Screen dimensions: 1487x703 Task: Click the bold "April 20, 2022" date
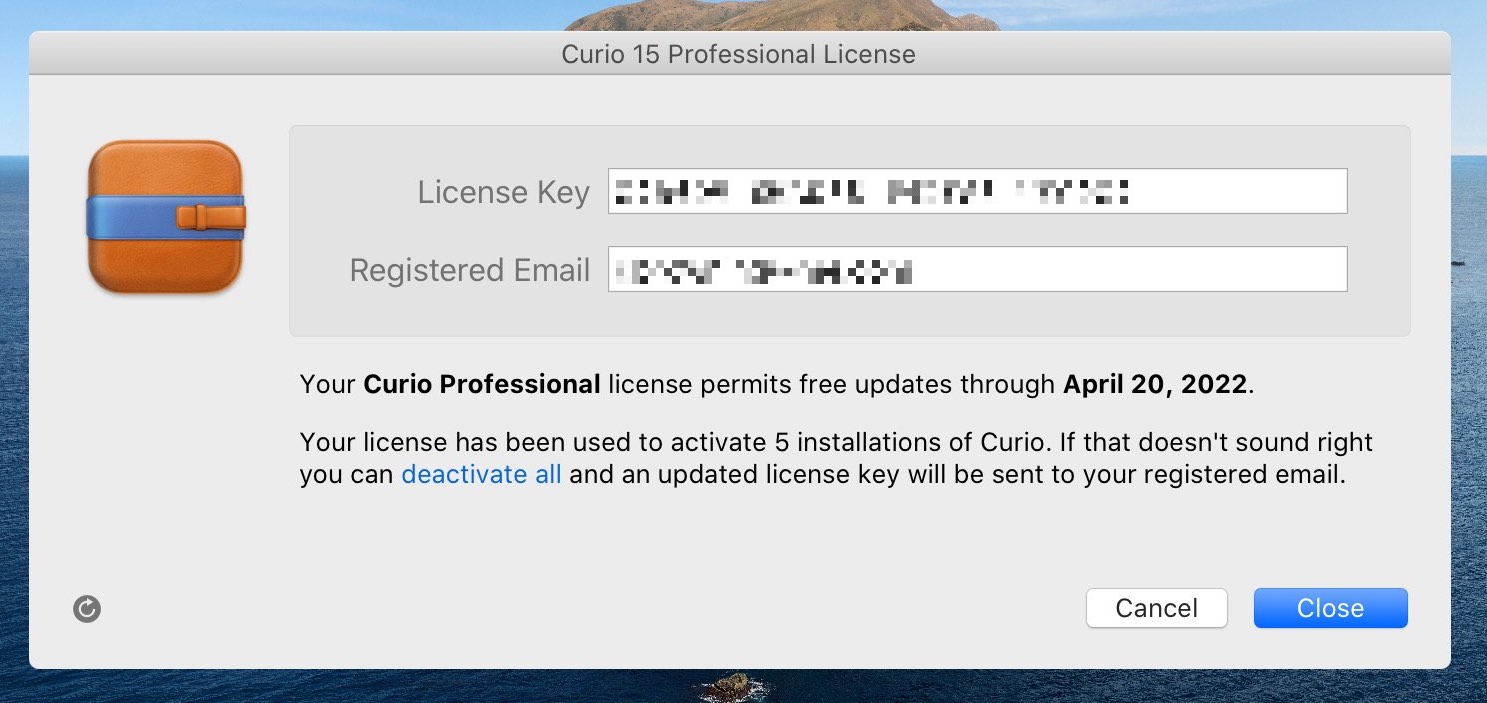click(x=1154, y=385)
